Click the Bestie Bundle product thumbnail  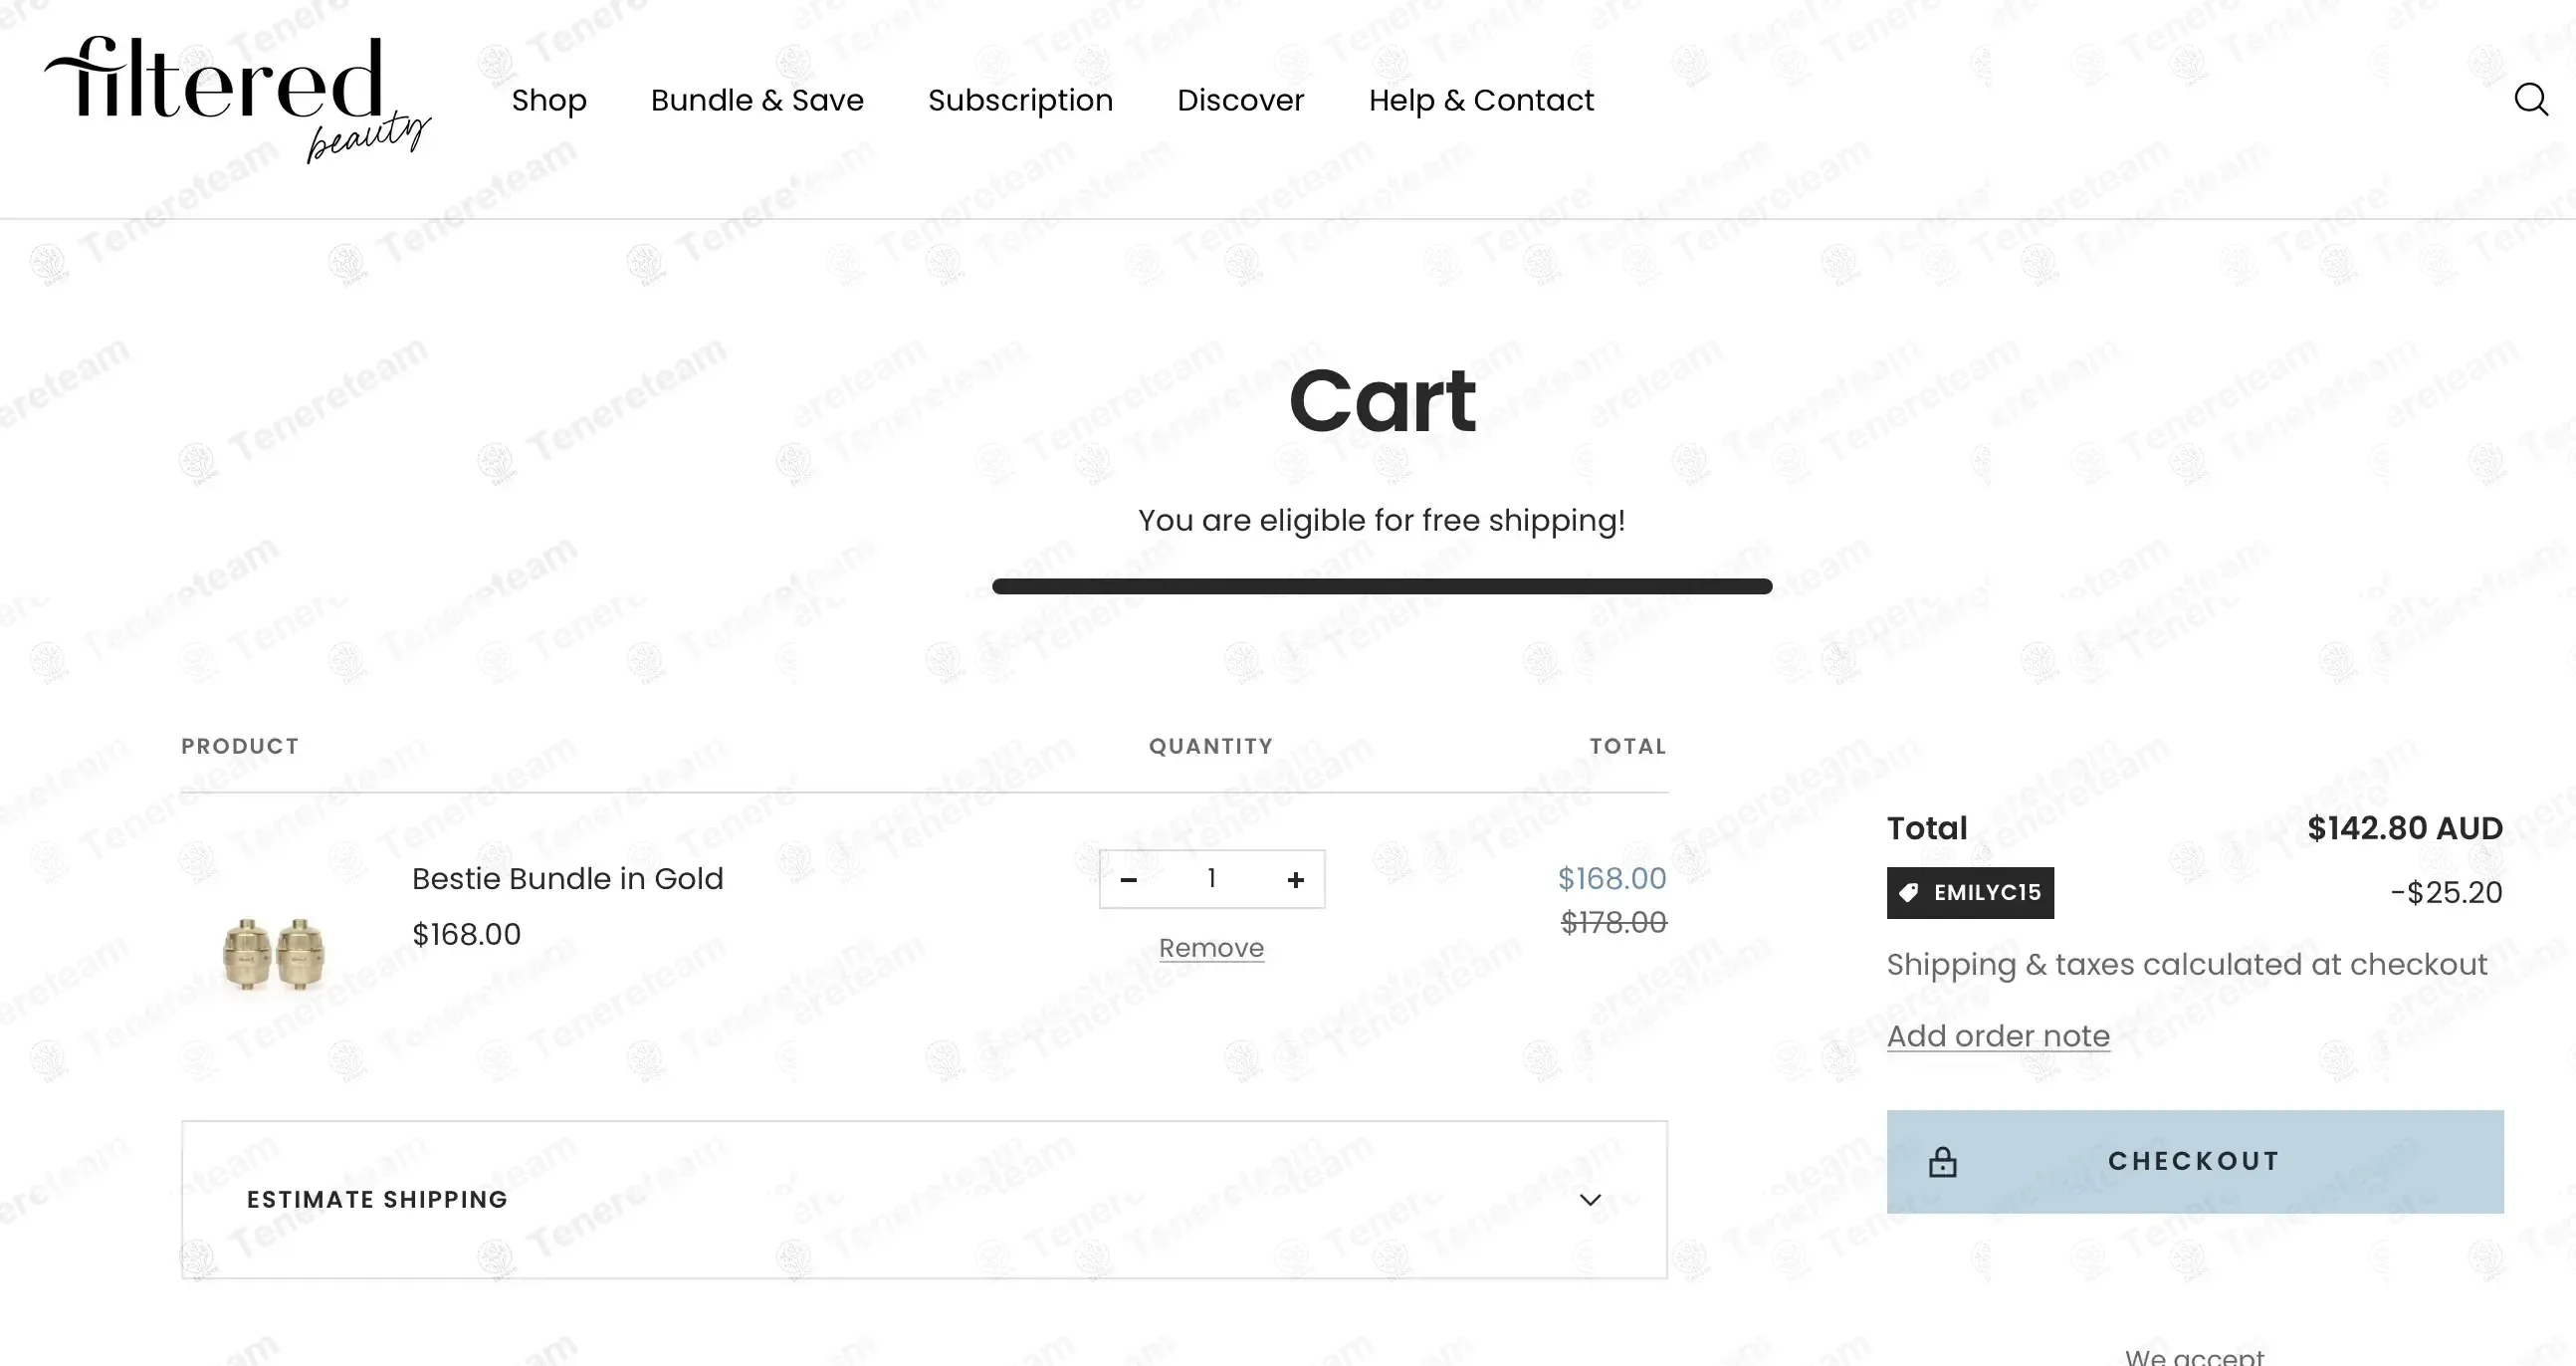[273, 954]
